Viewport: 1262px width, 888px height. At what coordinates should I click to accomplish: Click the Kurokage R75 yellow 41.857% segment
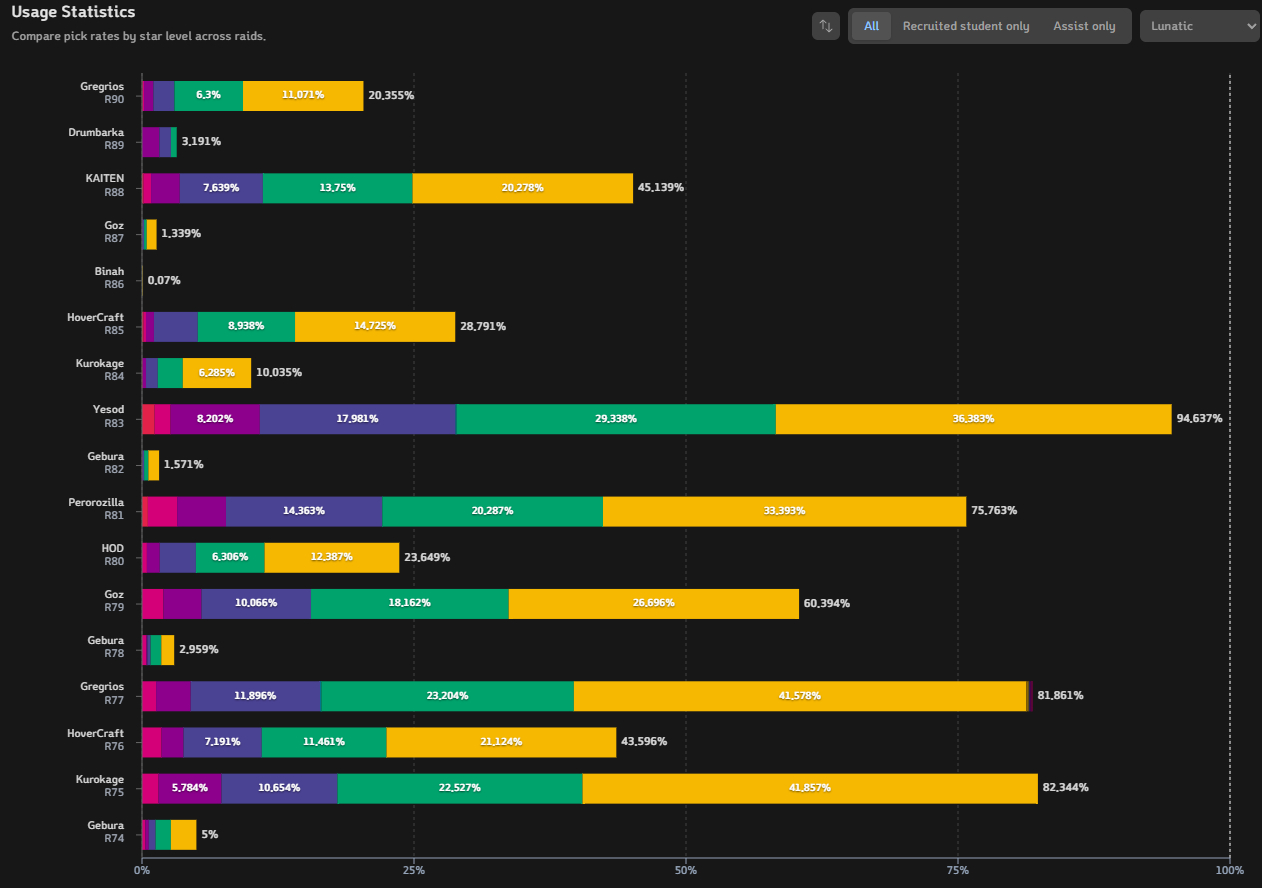[810, 788]
